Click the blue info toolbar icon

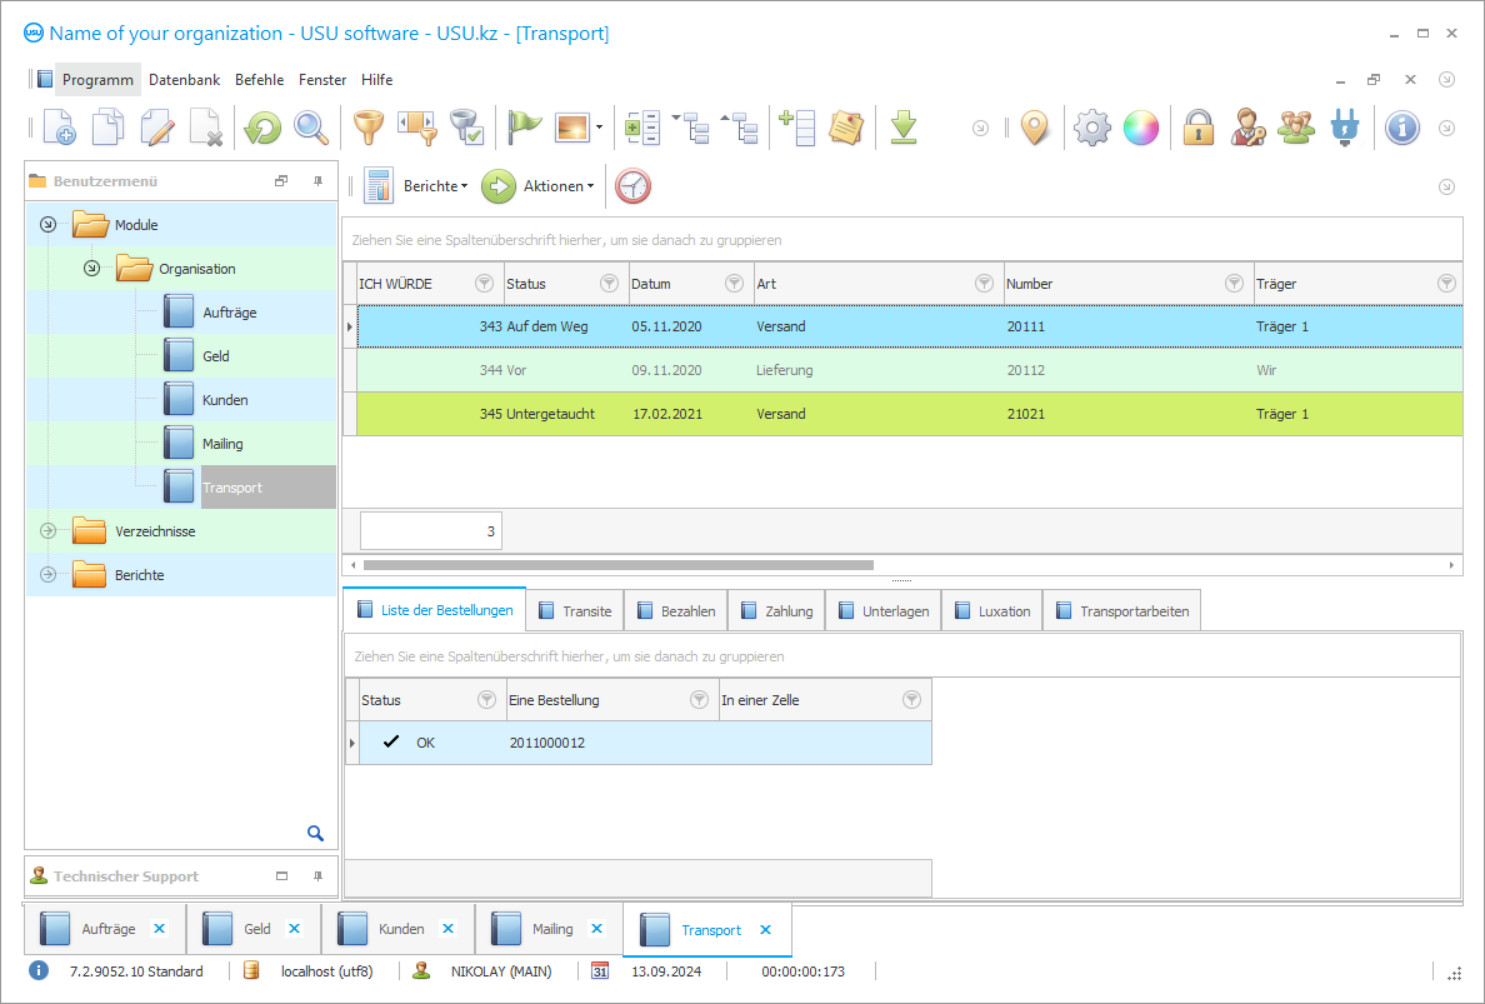click(1402, 128)
